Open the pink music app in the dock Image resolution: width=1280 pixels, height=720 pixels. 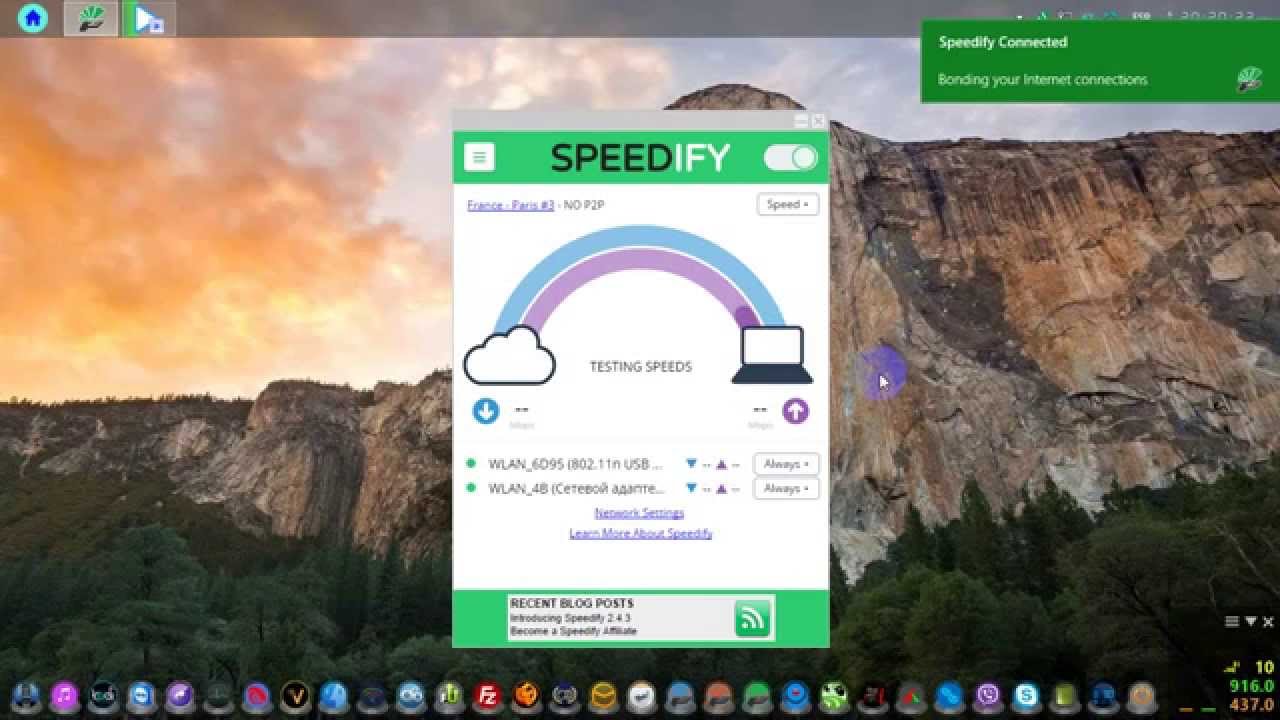[64, 695]
